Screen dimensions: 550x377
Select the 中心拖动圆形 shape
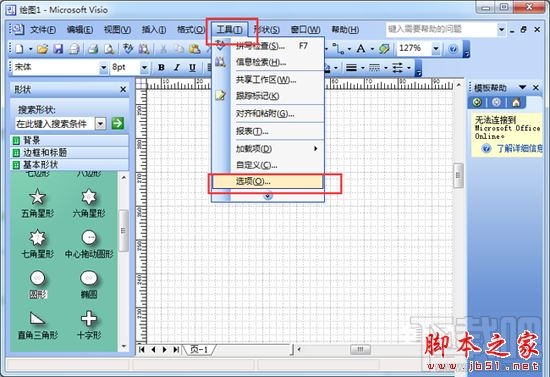89,244
